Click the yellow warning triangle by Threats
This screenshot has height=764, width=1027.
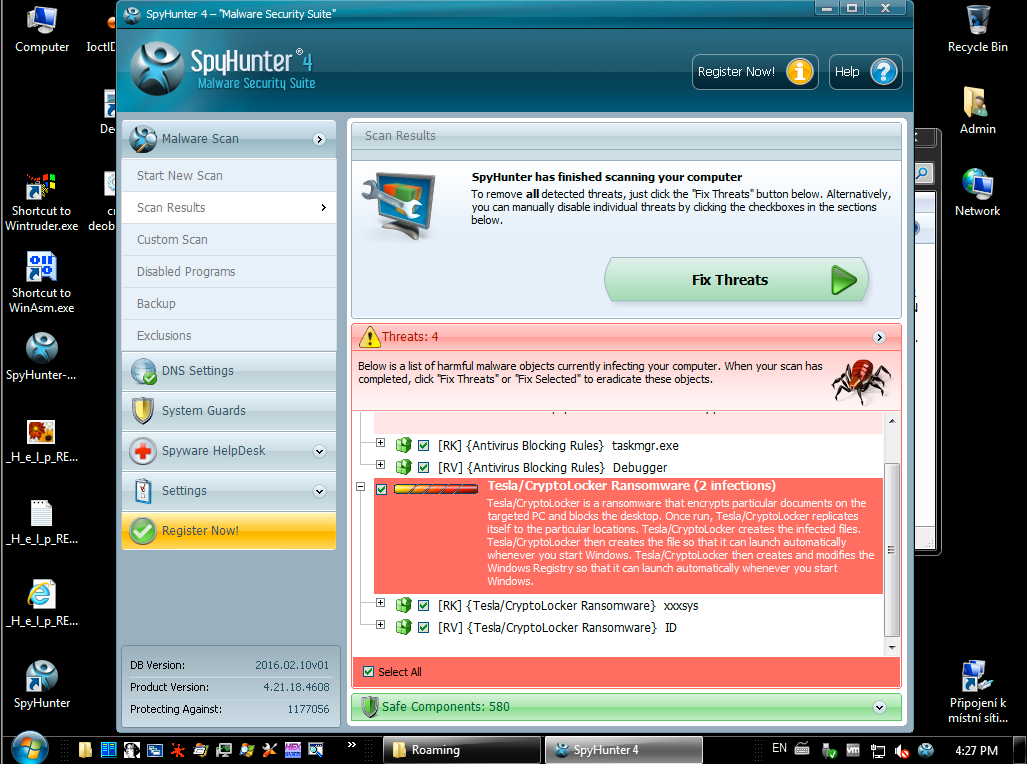370,336
